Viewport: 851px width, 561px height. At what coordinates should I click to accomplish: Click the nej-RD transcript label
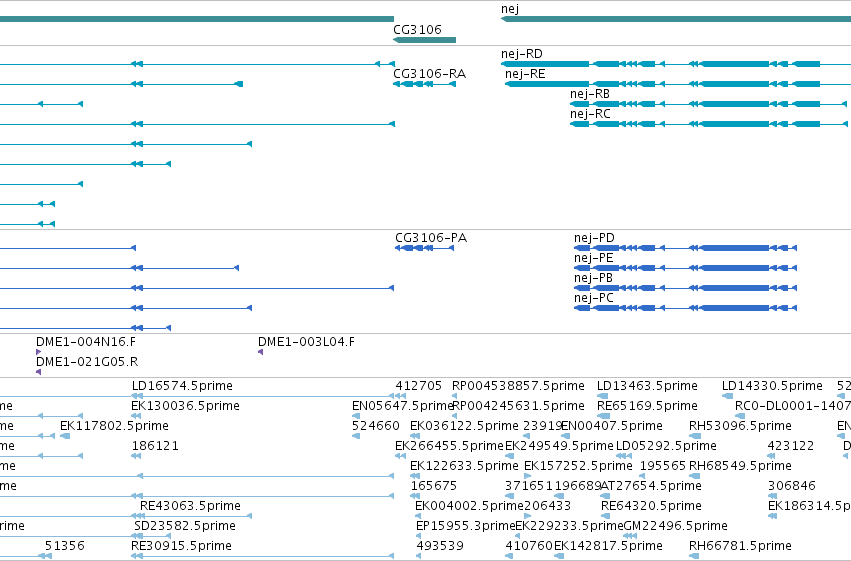coord(522,54)
